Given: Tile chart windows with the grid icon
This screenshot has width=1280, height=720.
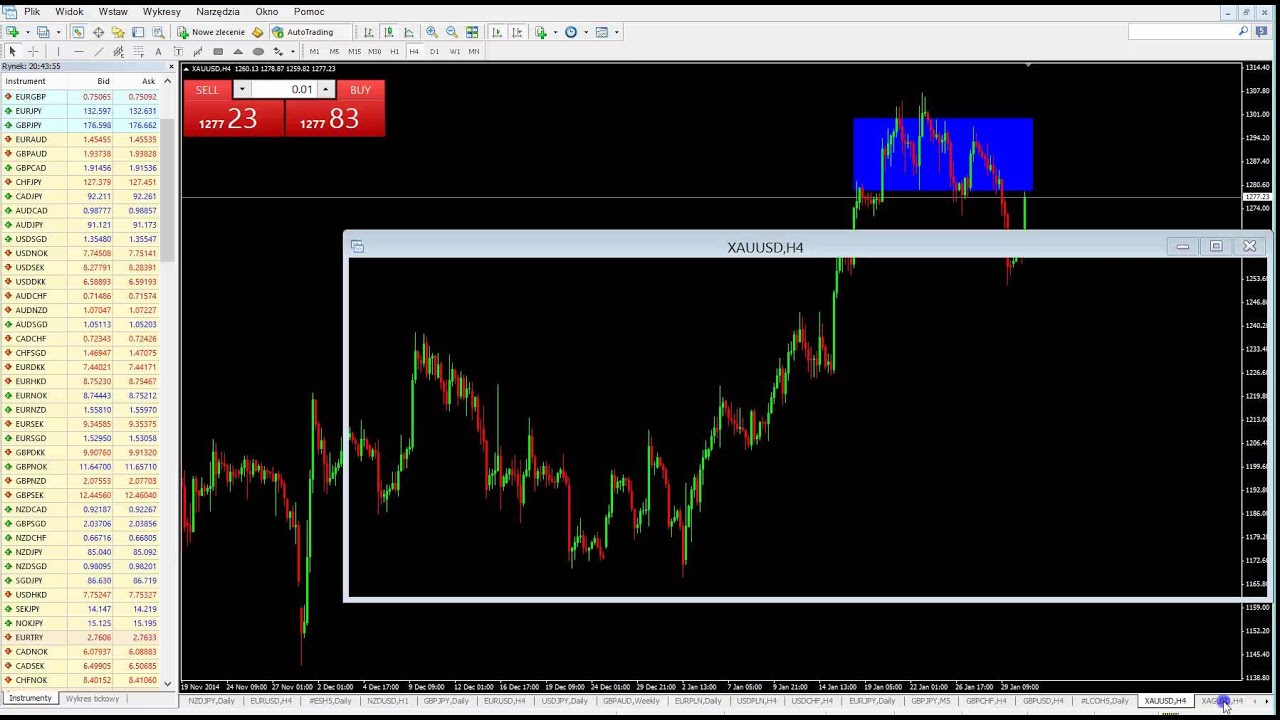Looking at the screenshot, I should click(x=472, y=32).
